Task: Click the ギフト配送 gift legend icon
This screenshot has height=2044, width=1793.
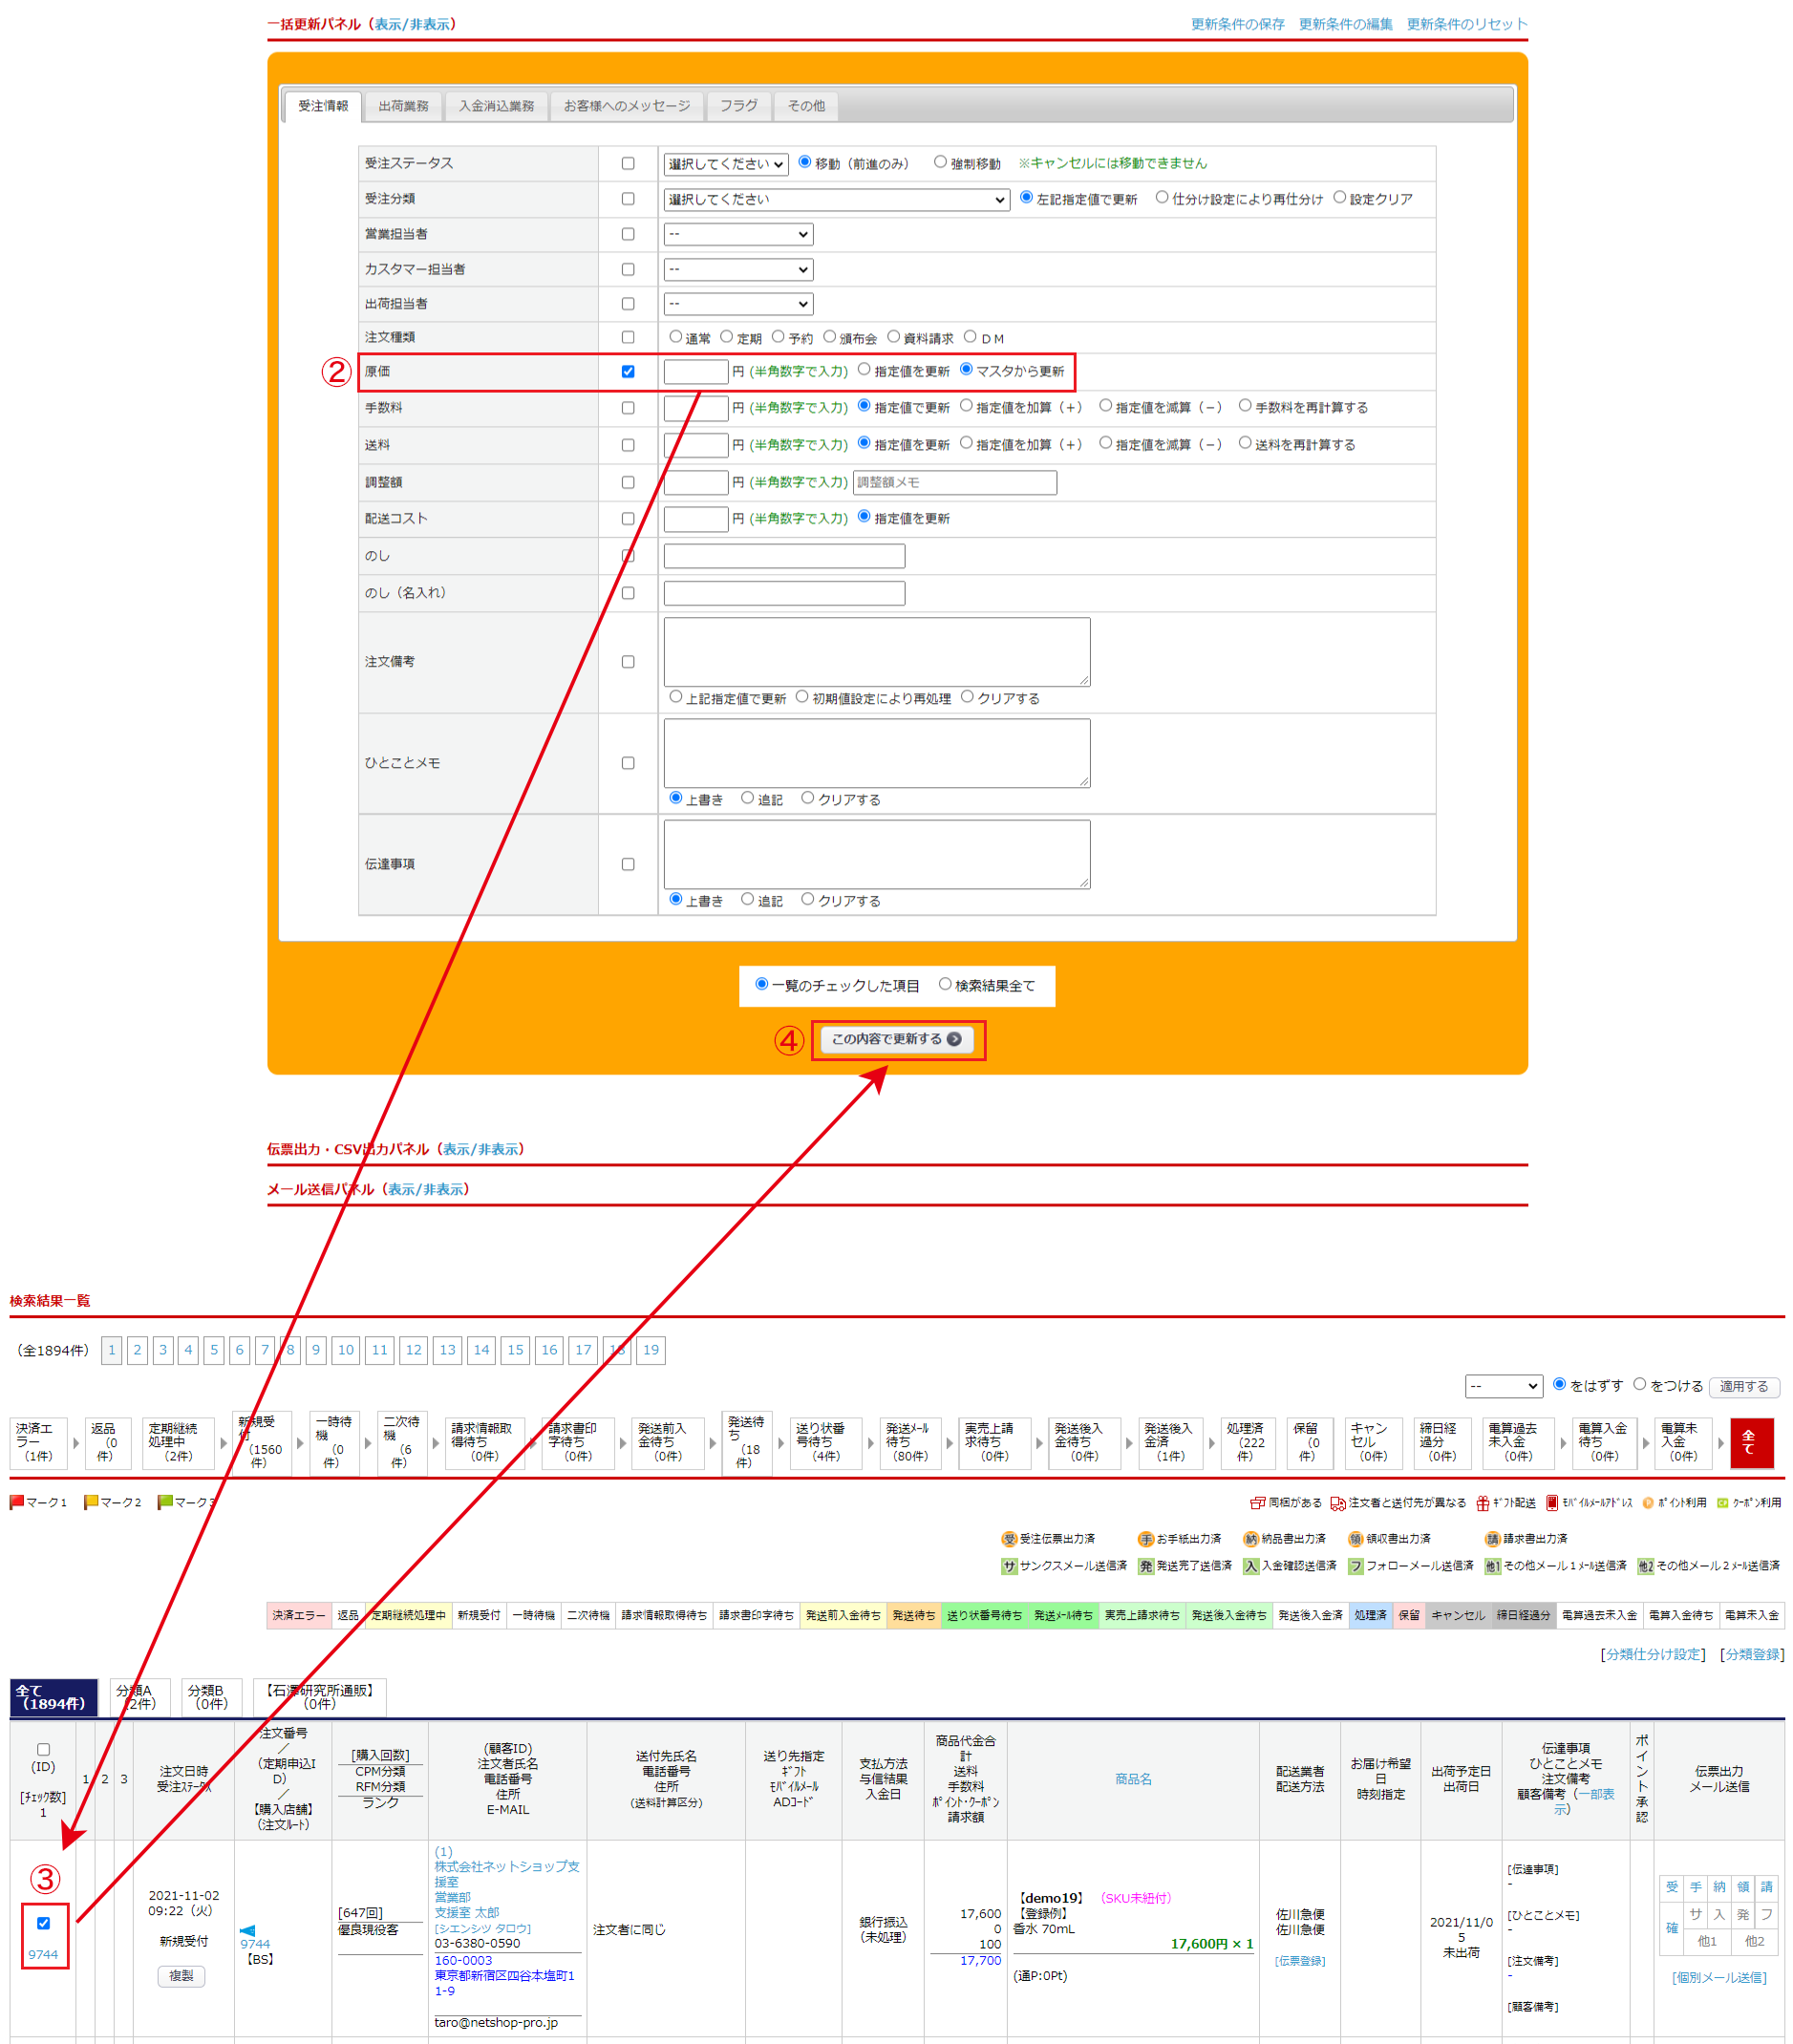Action: click(x=1483, y=1503)
